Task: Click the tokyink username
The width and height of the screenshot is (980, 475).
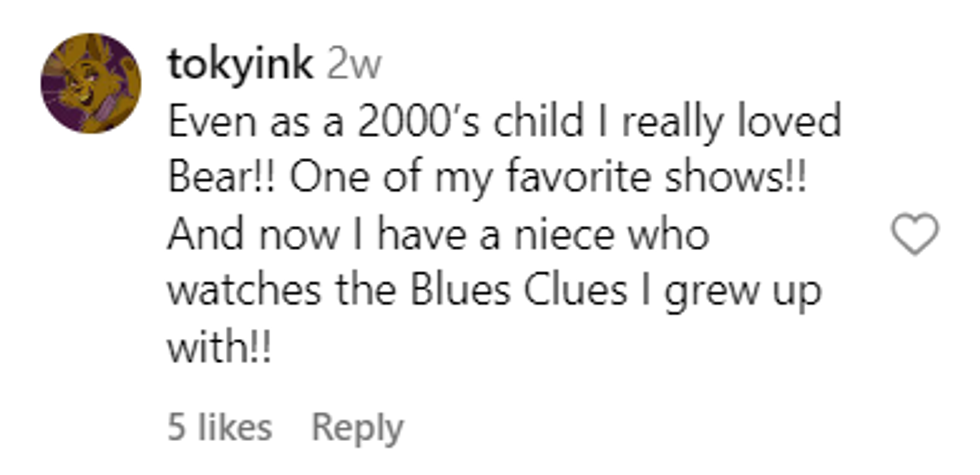Action: pyautogui.click(x=239, y=65)
